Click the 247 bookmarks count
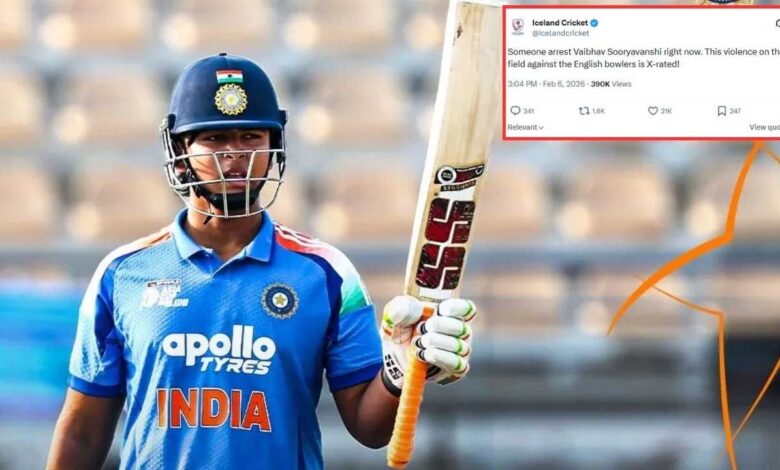The height and width of the screenshot is (470, 780). pyautogui.click(x=735, y=111)
